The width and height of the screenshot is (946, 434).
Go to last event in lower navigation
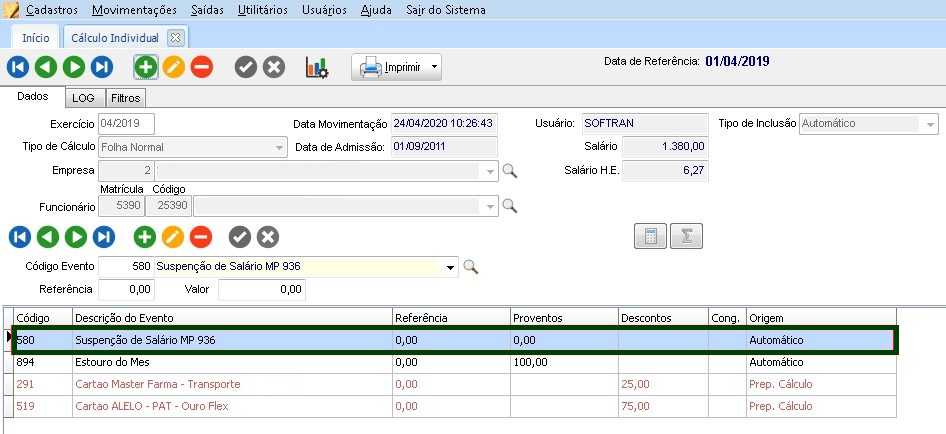tap(103, 237)
